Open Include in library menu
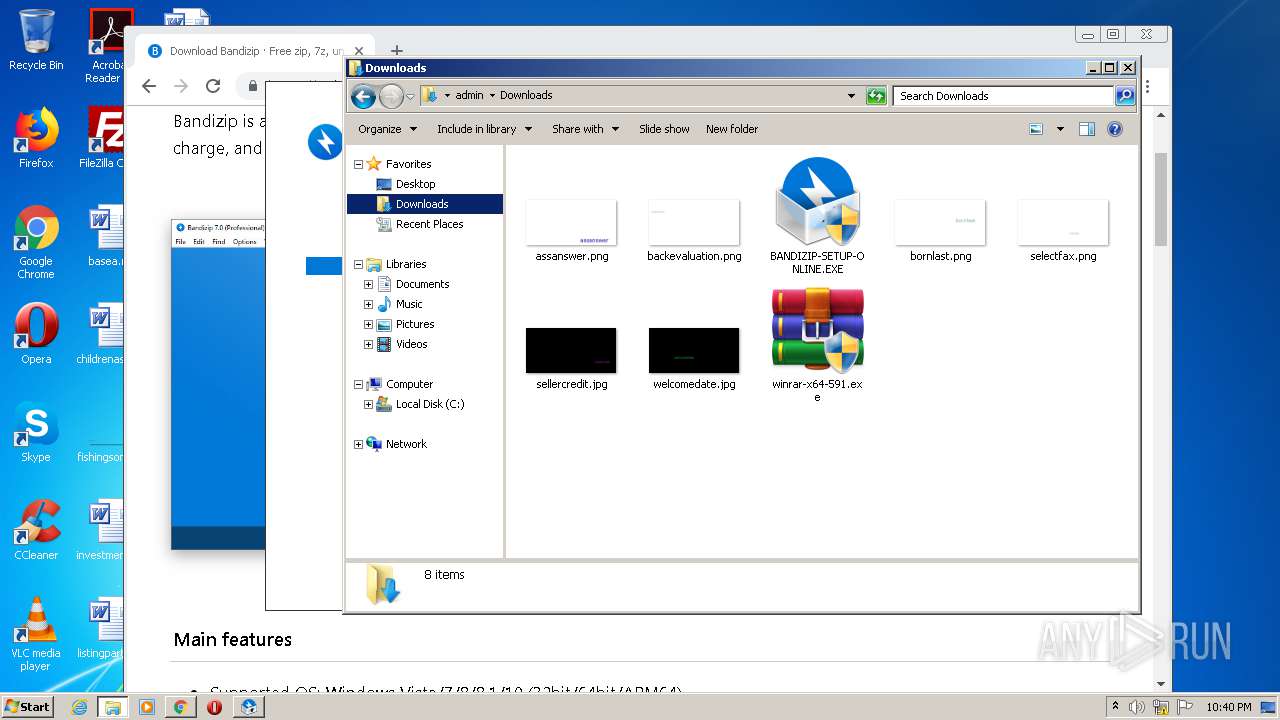This screenshot has width=1280, height=720. [484, 129]
